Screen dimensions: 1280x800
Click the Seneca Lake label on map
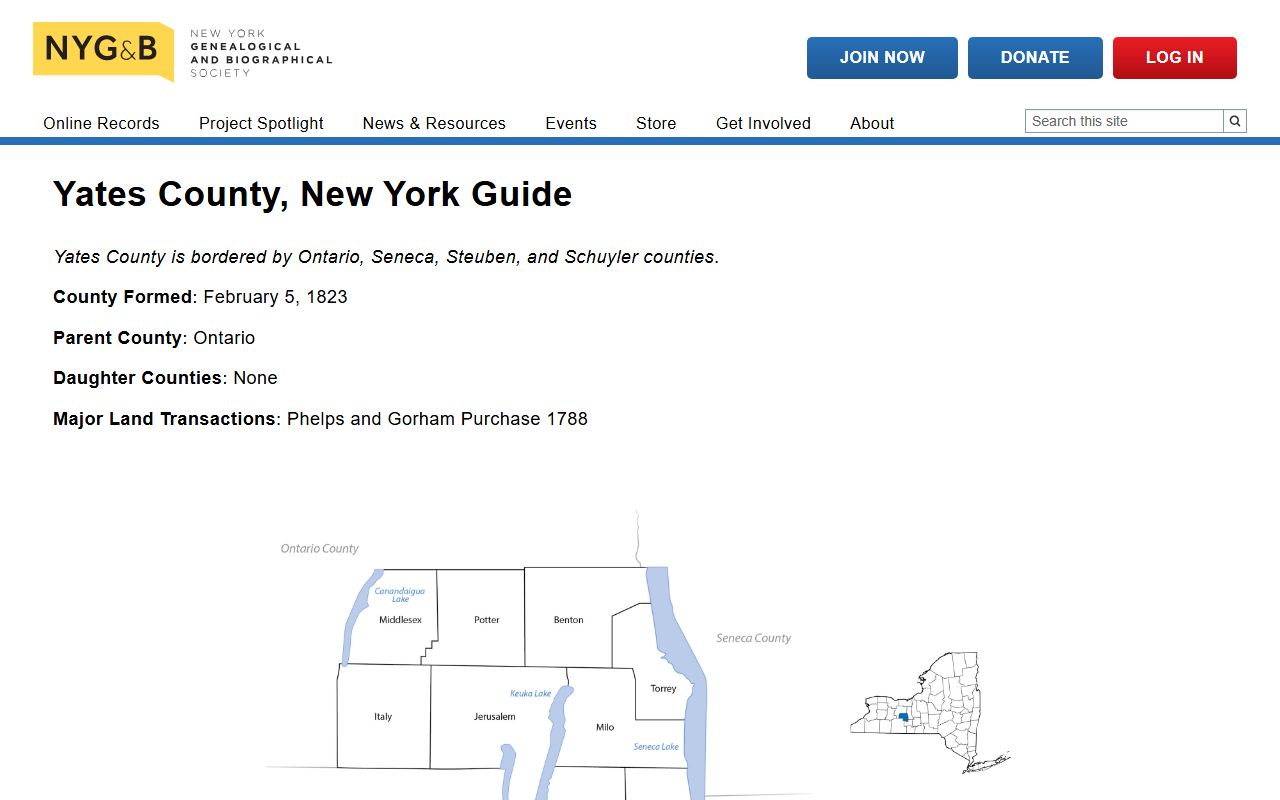tap(656, 747)
